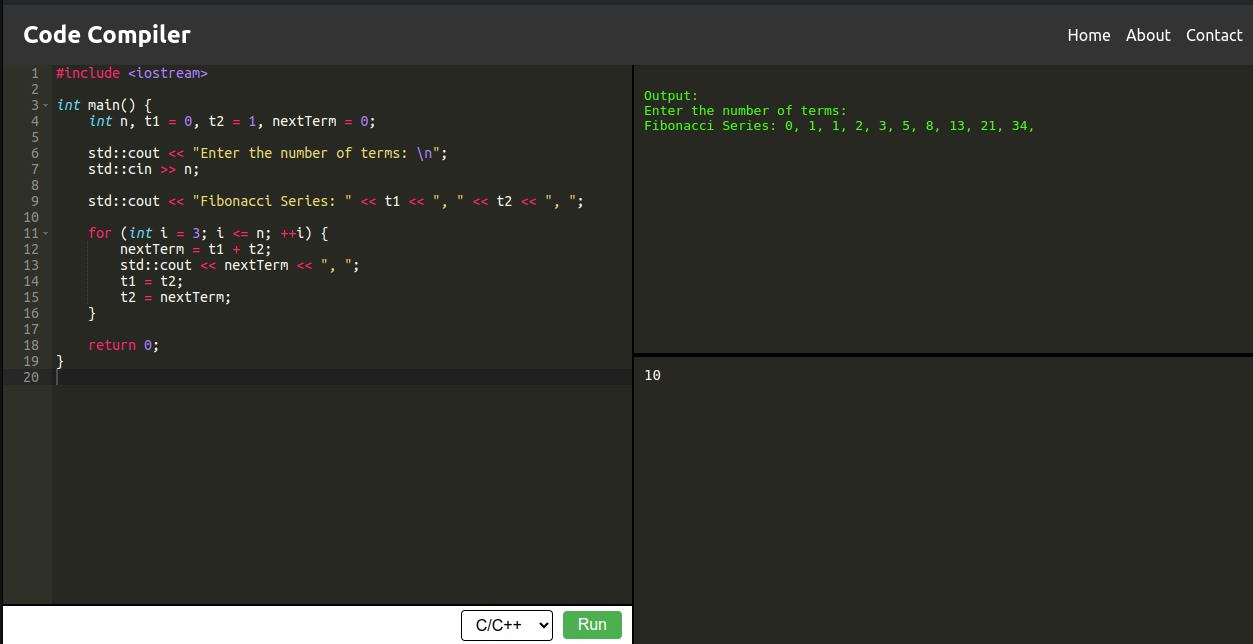This screenshot has width=1253, height=644.
Task: Place cursor on the #include iostream line
Action: [x=132, y=73]
